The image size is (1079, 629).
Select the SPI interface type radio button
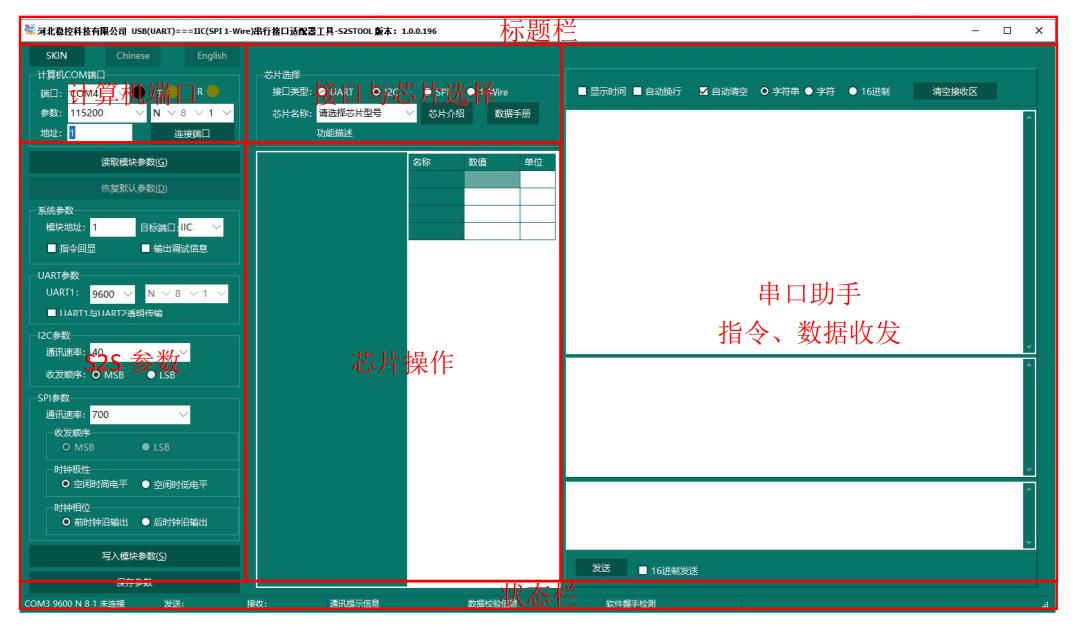(428, 90)
